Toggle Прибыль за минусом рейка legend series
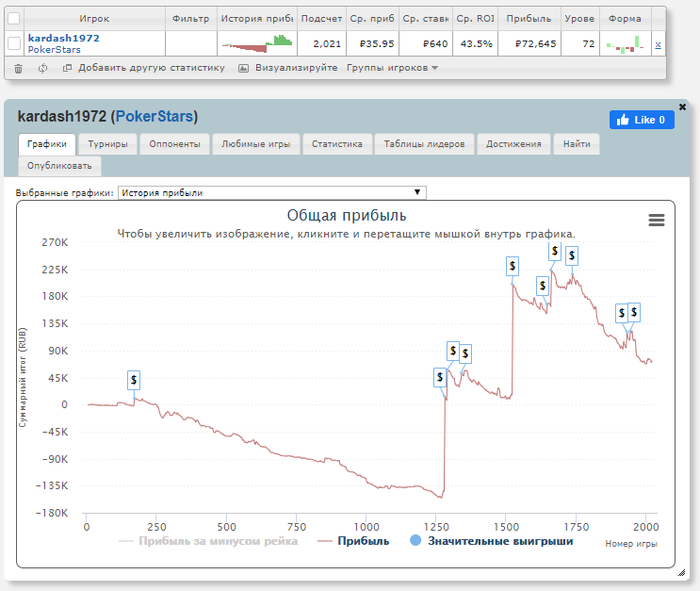This screenshot has height=591, width=700. tap(208, 541)
